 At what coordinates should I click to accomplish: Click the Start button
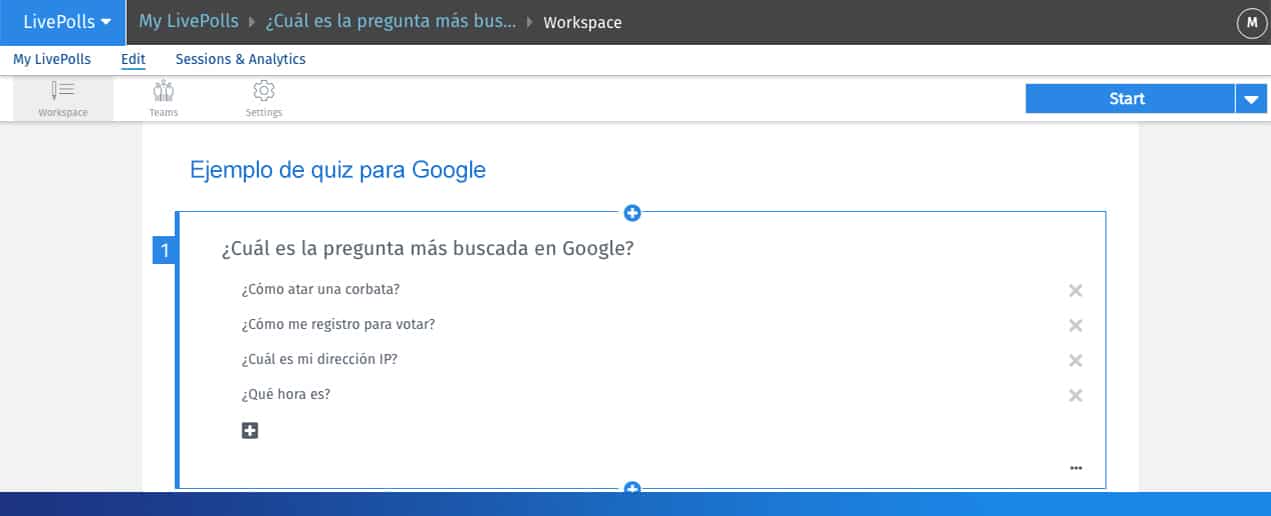pos(1130,98)
